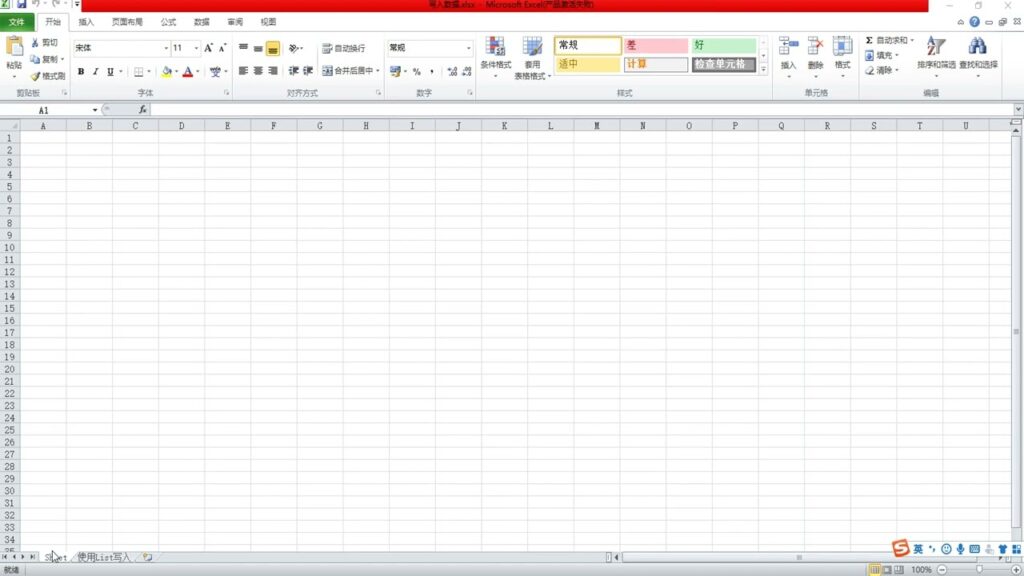Viewport: 1024px width, 576px height.
Task: Apply the 好 (Good) green cell style
Action: coord(724,46)
